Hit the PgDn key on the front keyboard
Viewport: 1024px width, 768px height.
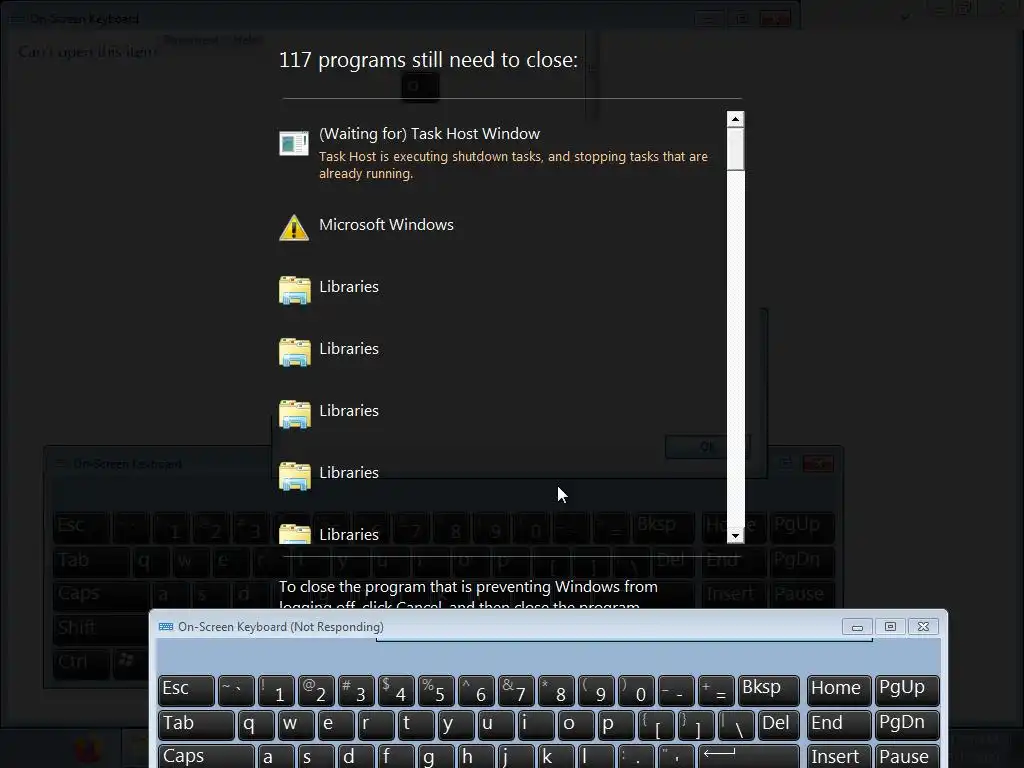click(907, 725)
